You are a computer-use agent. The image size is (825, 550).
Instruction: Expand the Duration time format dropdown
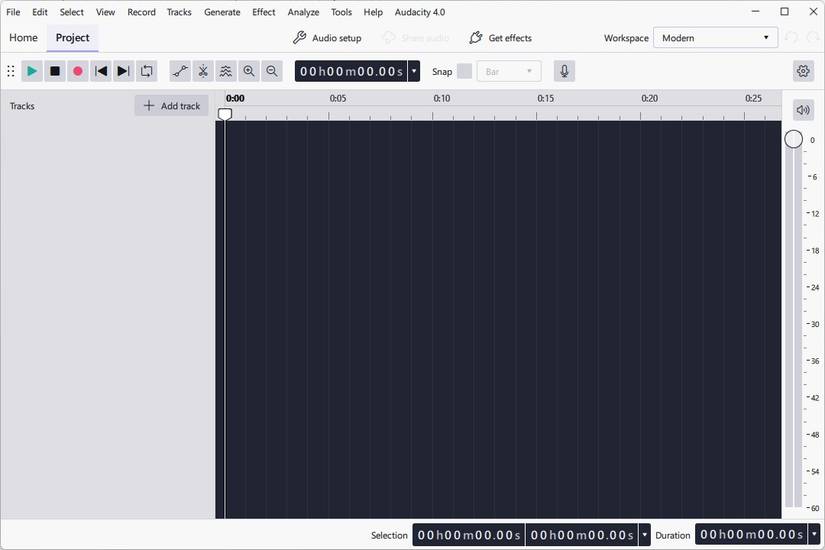[x=814, y=535]
